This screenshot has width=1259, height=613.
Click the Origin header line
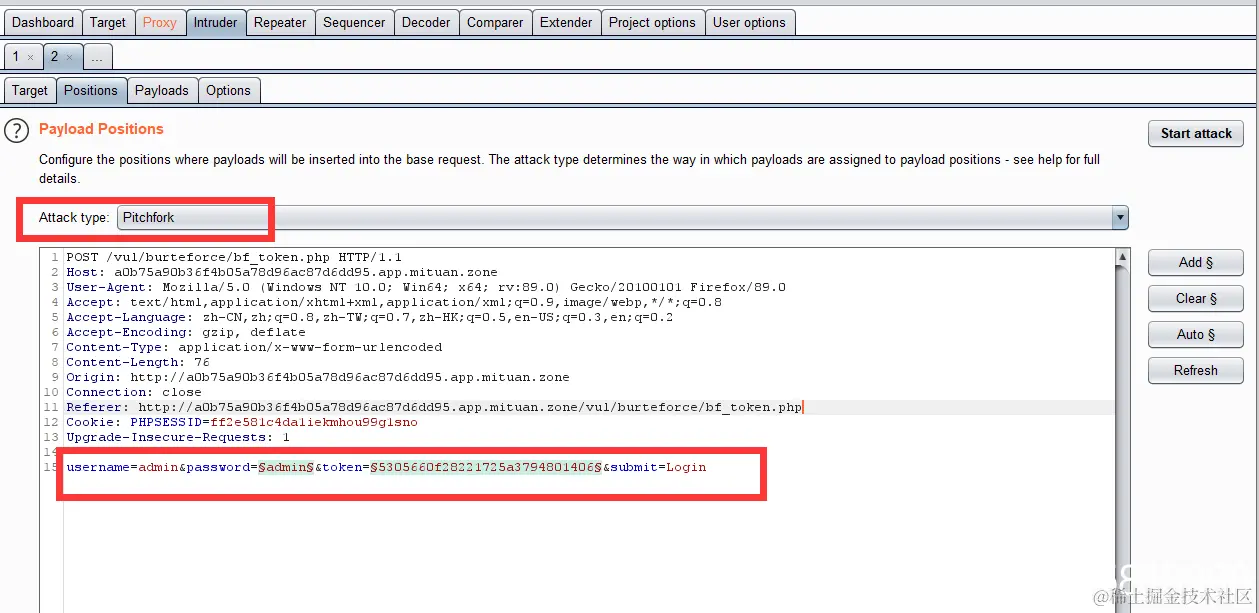coord(318,377)
